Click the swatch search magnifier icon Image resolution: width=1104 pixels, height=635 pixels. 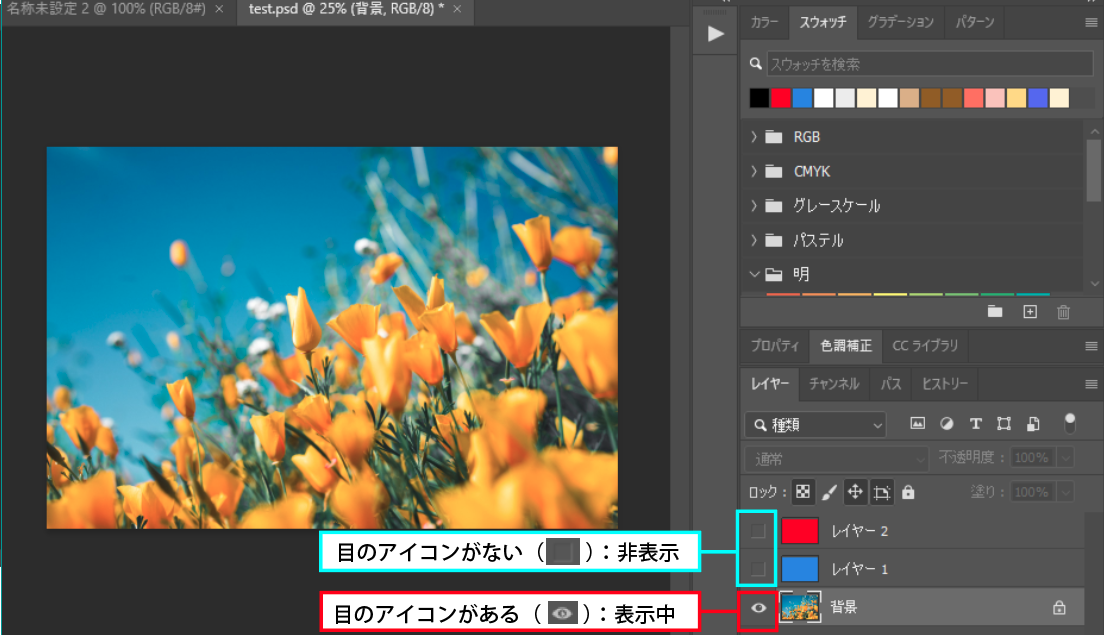[755, 64]
